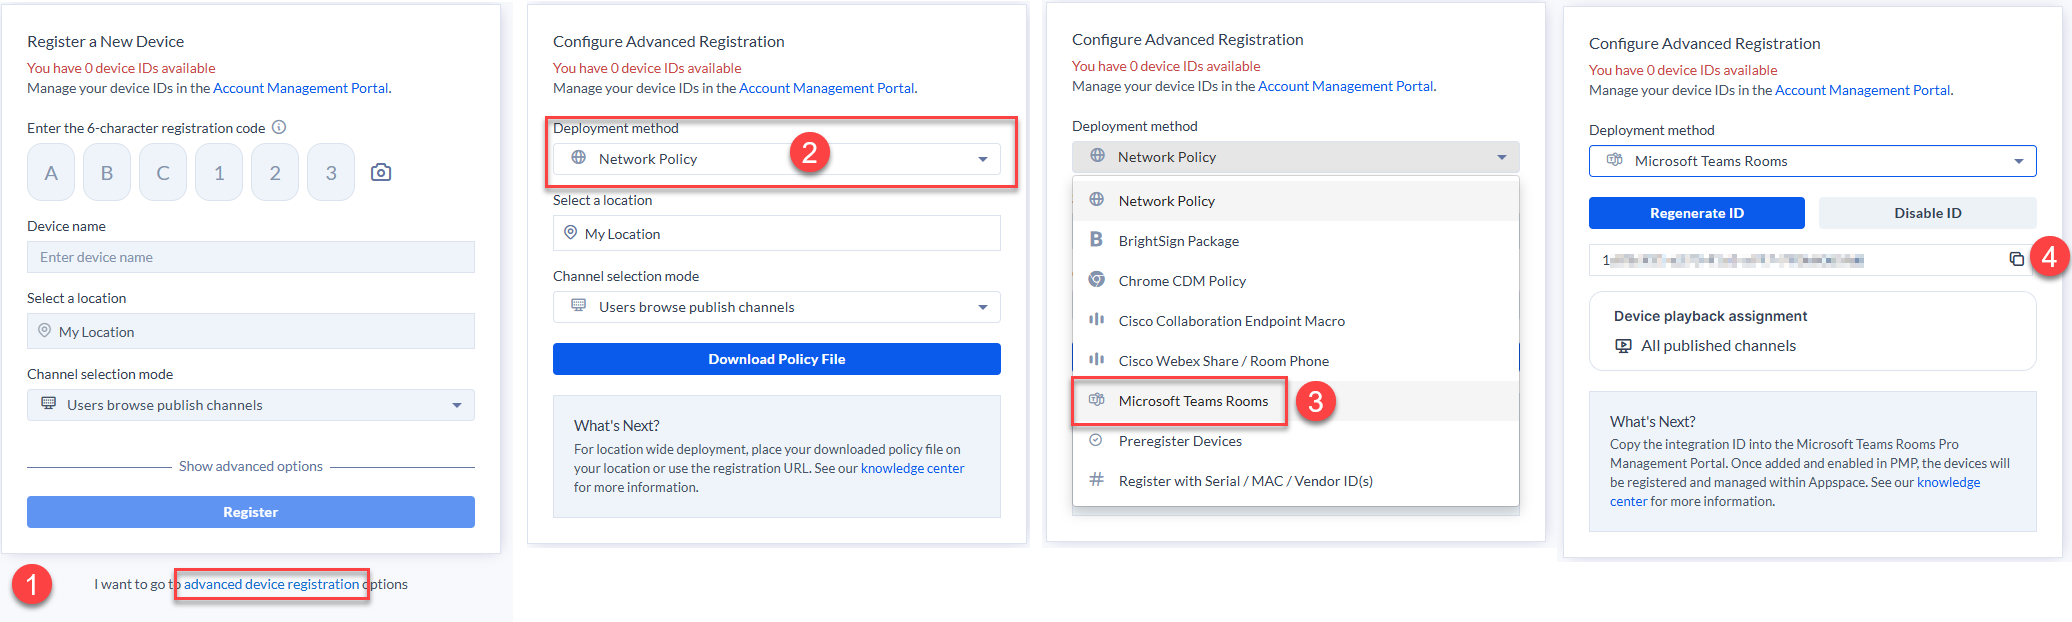Click the Disable ID button
Image resolution: width=2072 pixels, height=622 pixels.
[x=1927, y=213]
